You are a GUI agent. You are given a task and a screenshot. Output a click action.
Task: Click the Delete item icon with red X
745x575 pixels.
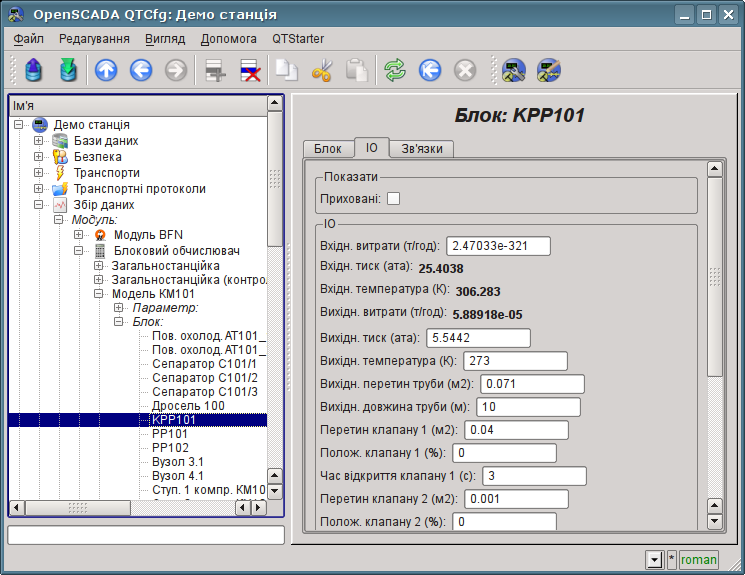[249, 70]
